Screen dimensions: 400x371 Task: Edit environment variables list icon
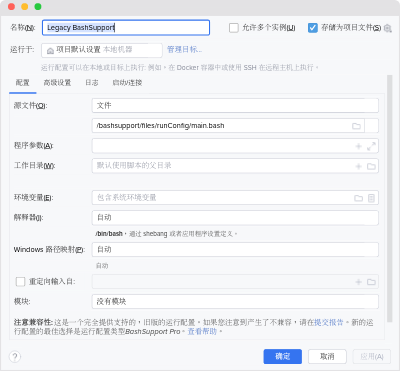pyautogui.click(x=371, y=198)
